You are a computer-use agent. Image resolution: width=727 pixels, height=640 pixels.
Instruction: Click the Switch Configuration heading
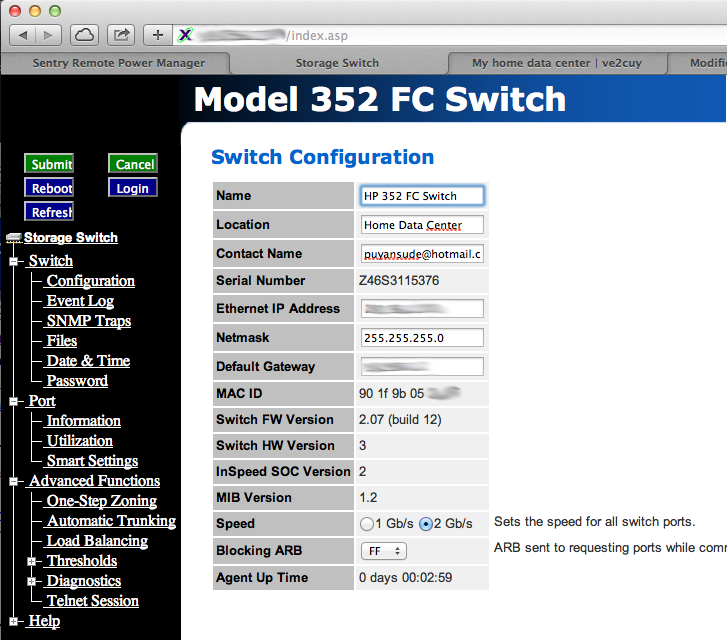tap(323, 157)
